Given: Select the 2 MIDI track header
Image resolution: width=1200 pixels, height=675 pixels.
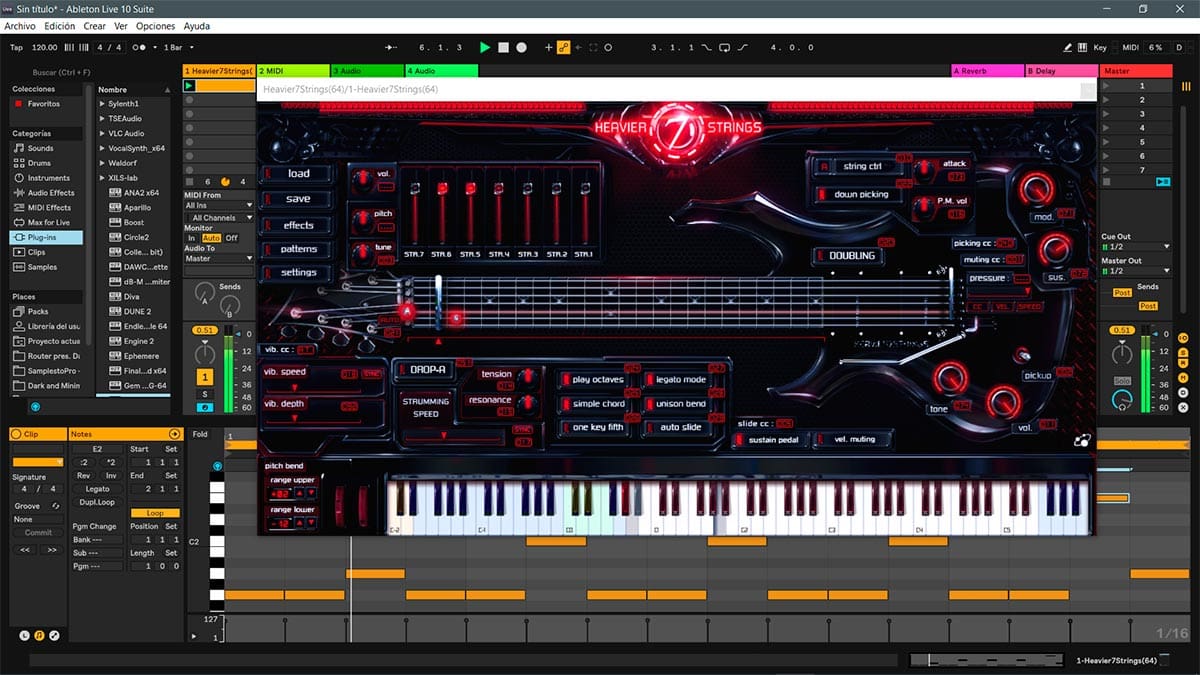Looking at the screenshot, I should (293, 71).
